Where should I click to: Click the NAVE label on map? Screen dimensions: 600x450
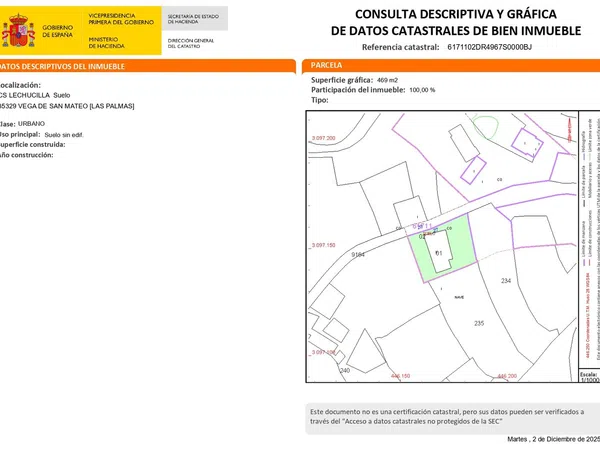pyautogui.click(x=459, y=297)
